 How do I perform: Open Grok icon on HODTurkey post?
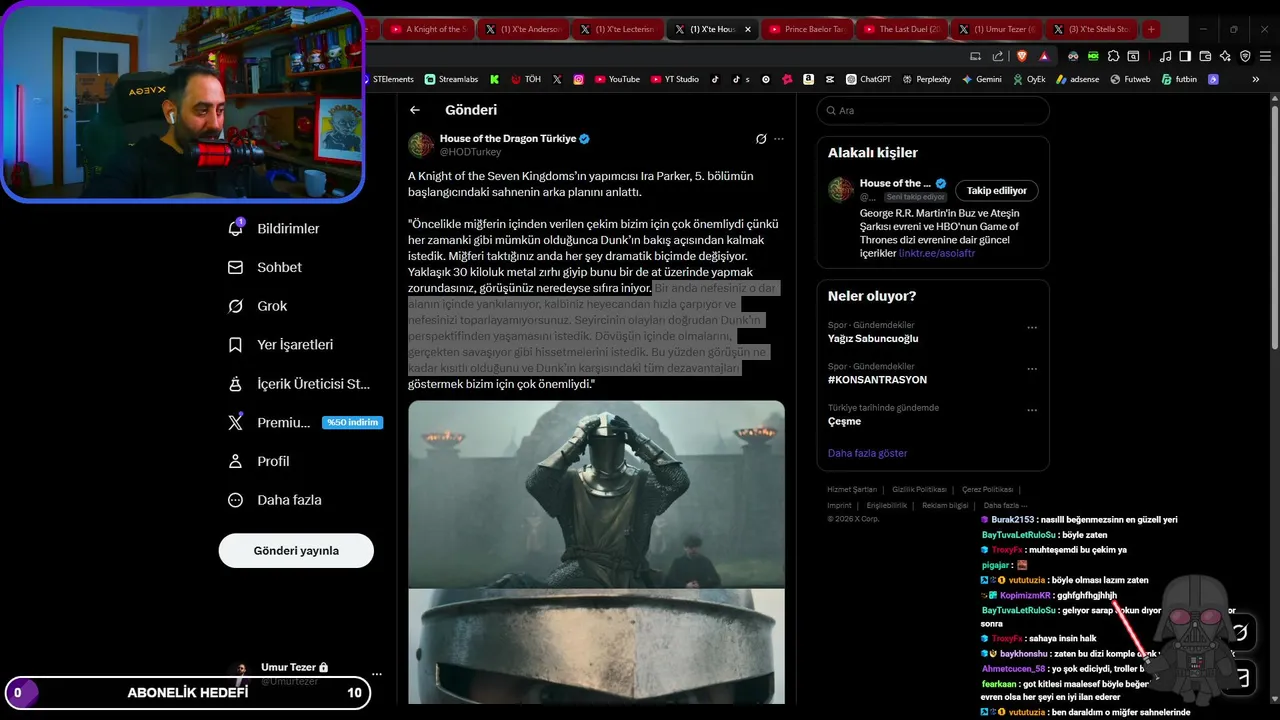coord(761,139)
